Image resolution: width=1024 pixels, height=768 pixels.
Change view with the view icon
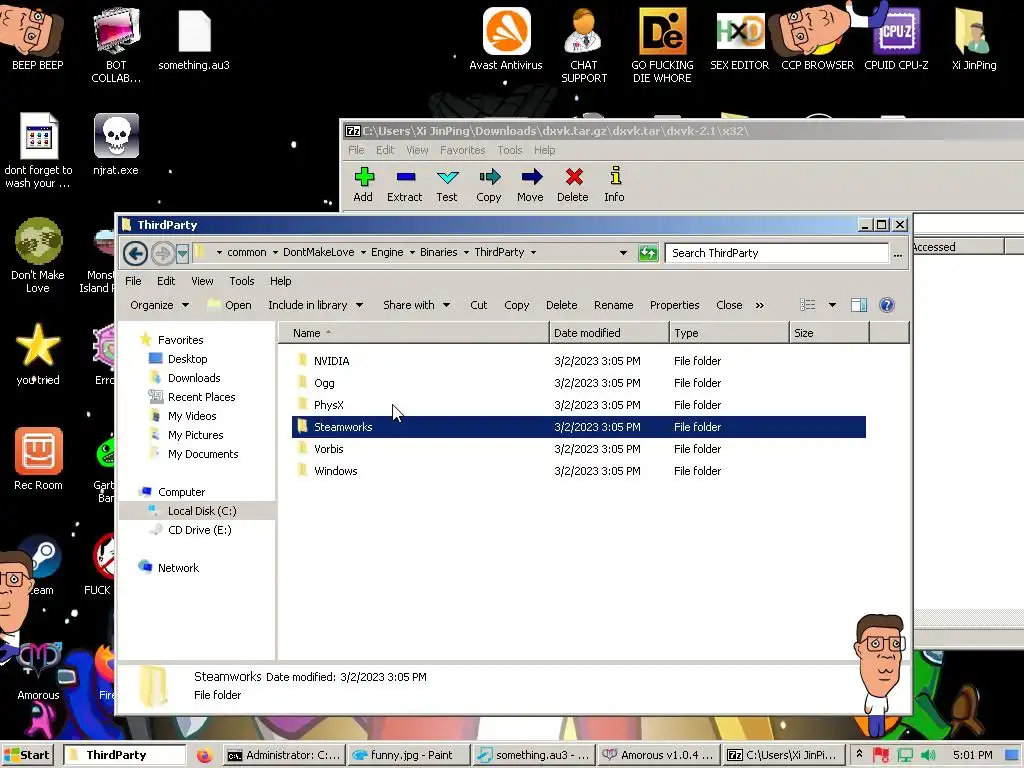pos(808,305)
